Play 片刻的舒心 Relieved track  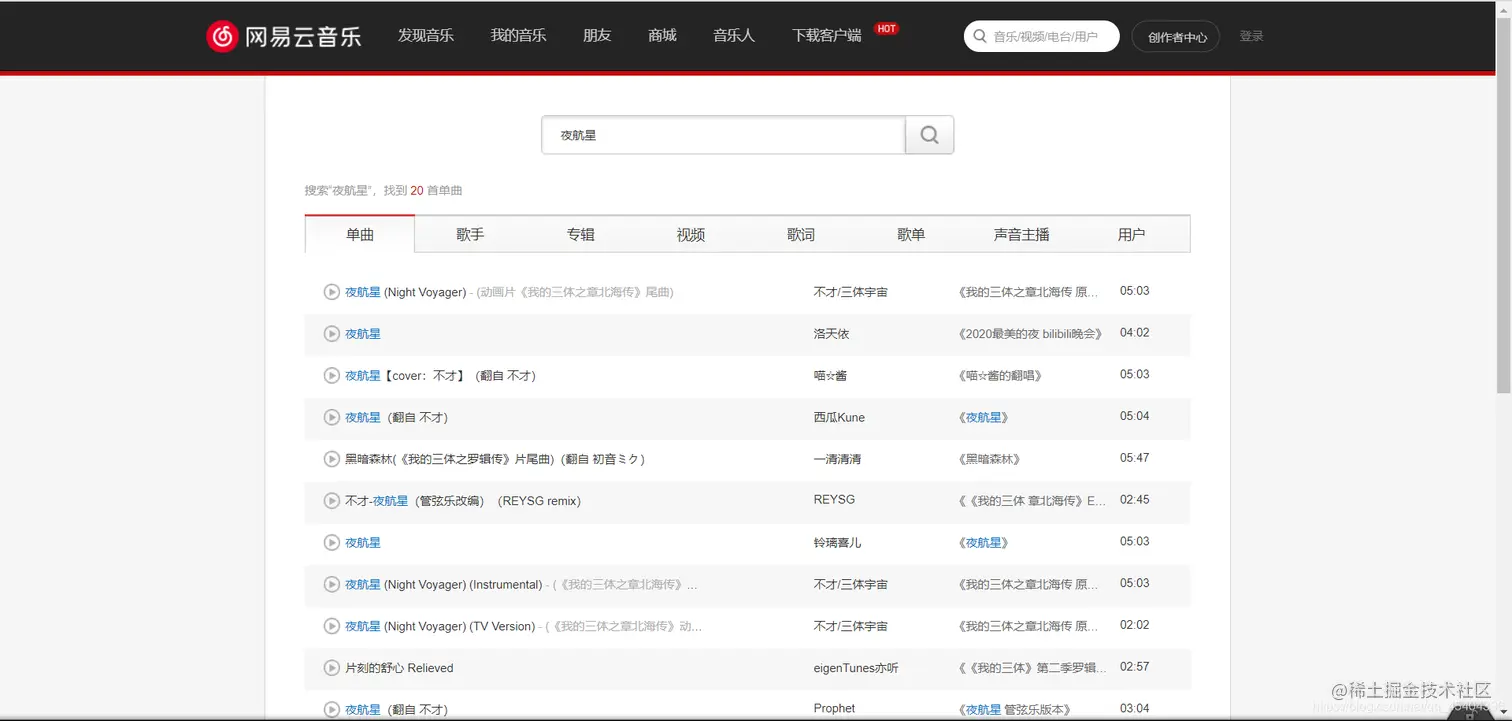click(332, 668)
